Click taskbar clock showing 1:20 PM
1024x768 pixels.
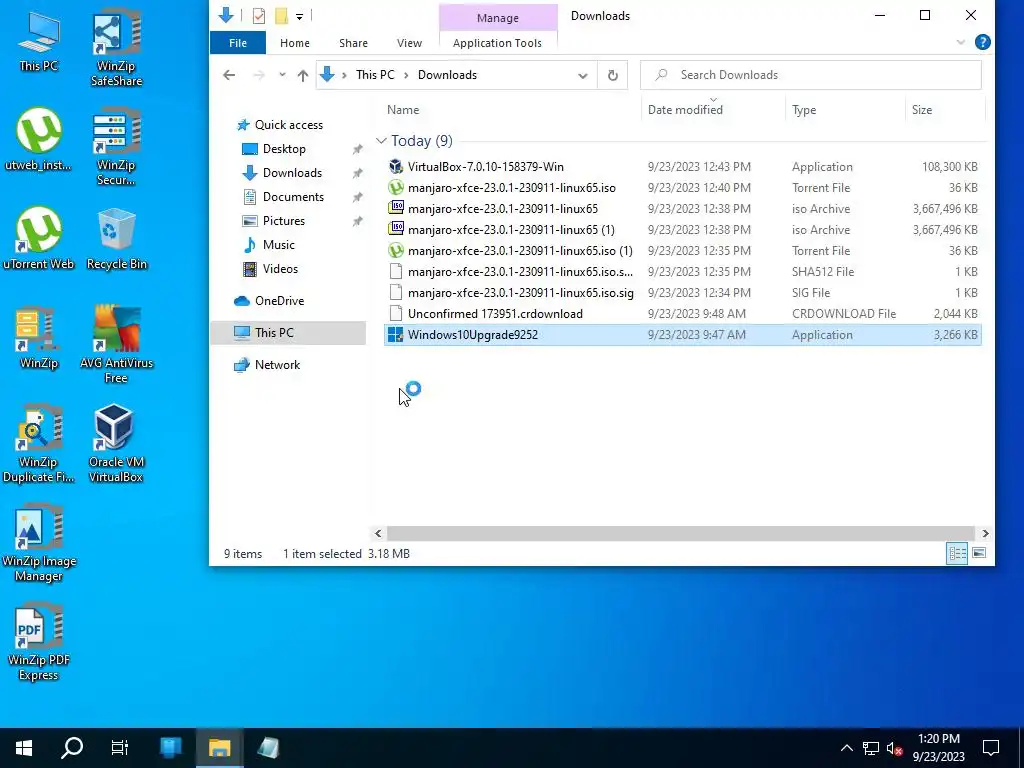938,748
